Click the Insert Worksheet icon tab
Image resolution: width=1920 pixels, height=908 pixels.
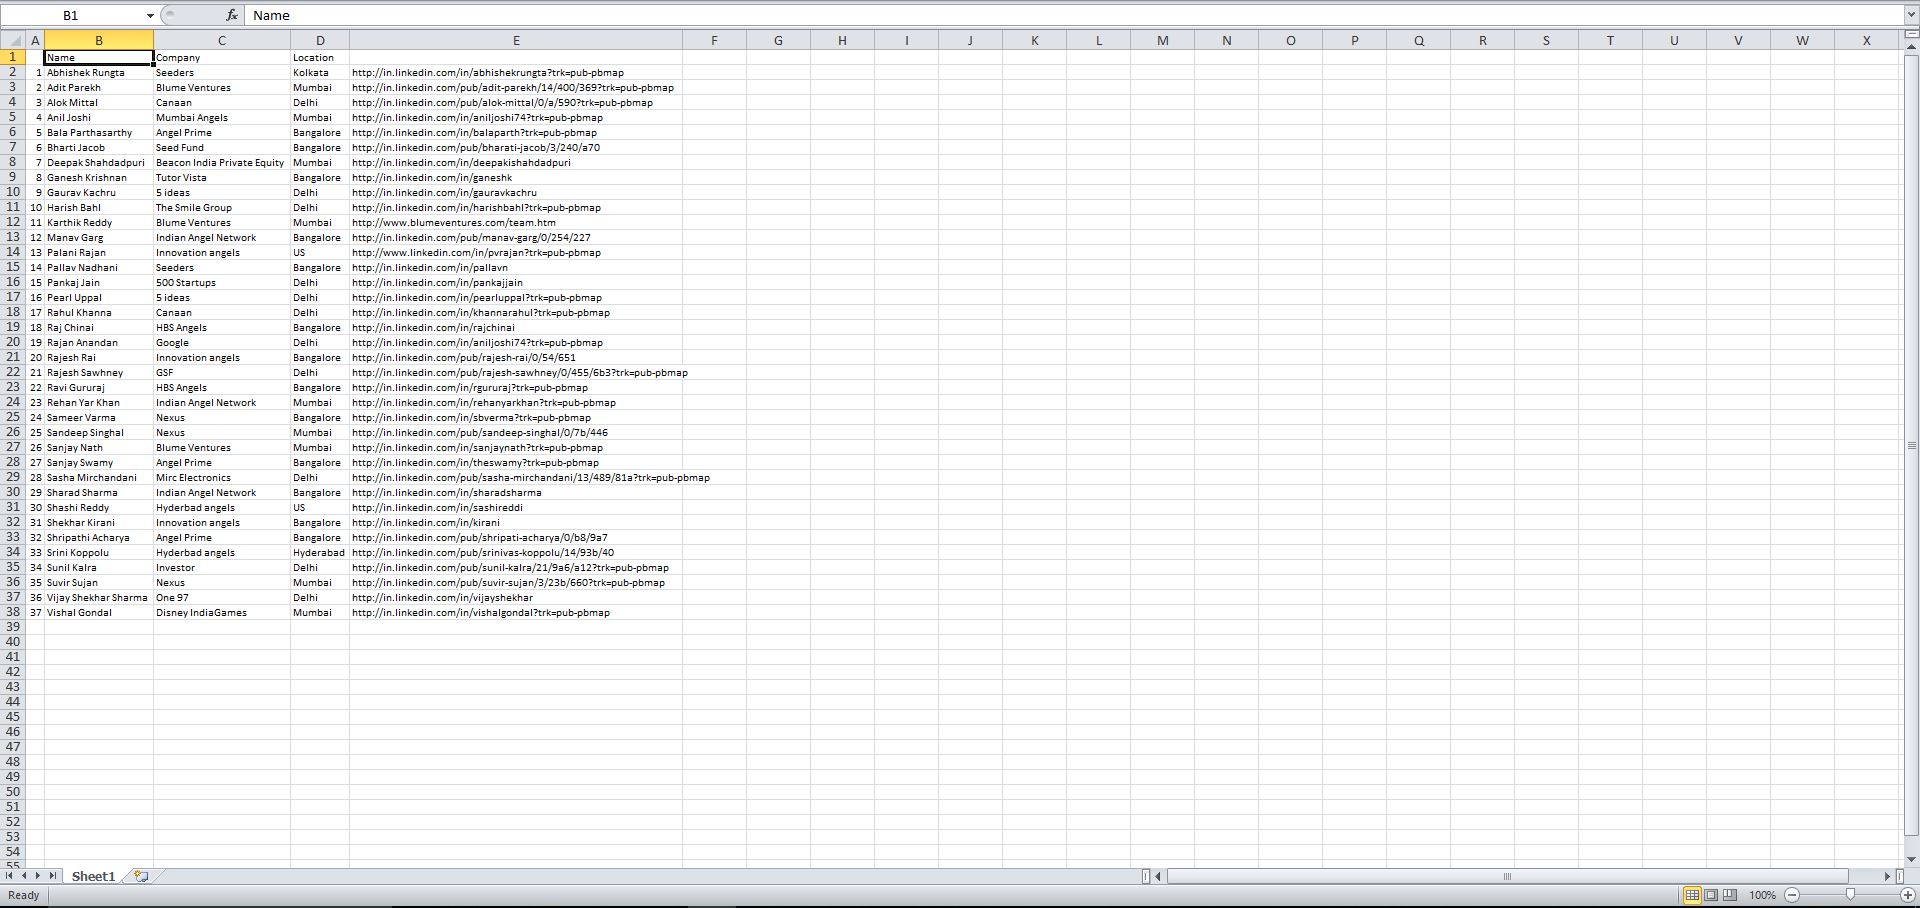pyautogui.click(x=141, y=876)
